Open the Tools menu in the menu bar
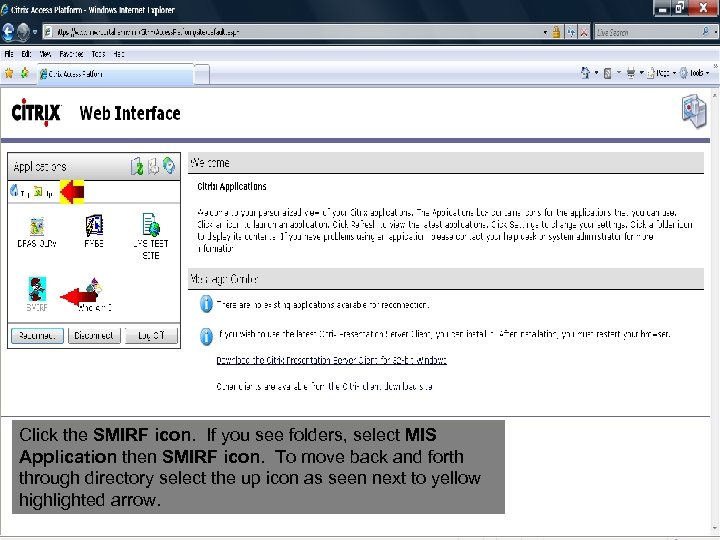This screenshot has height=540, width=720. [98, 54]
